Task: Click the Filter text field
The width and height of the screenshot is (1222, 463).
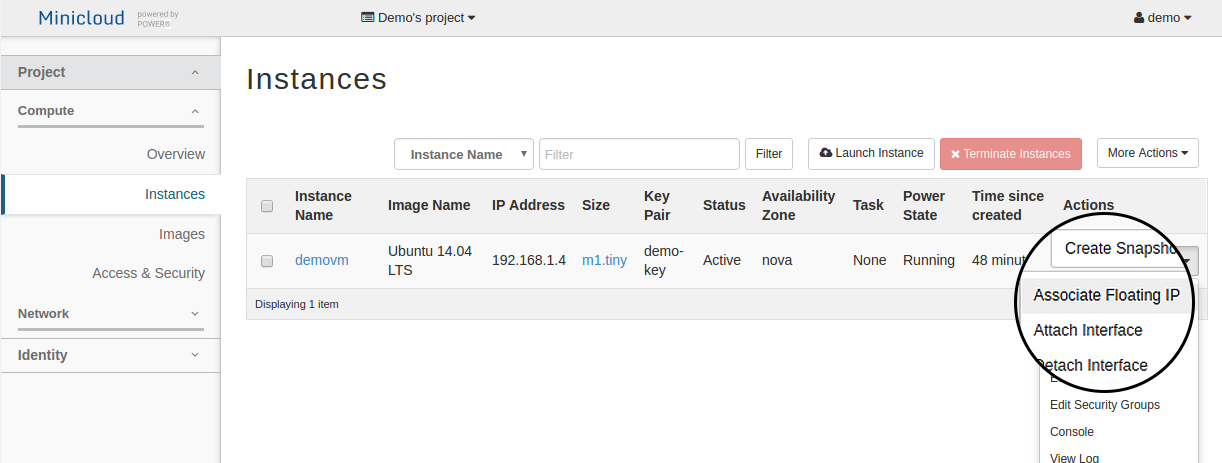Action: (x=639, y=154)
